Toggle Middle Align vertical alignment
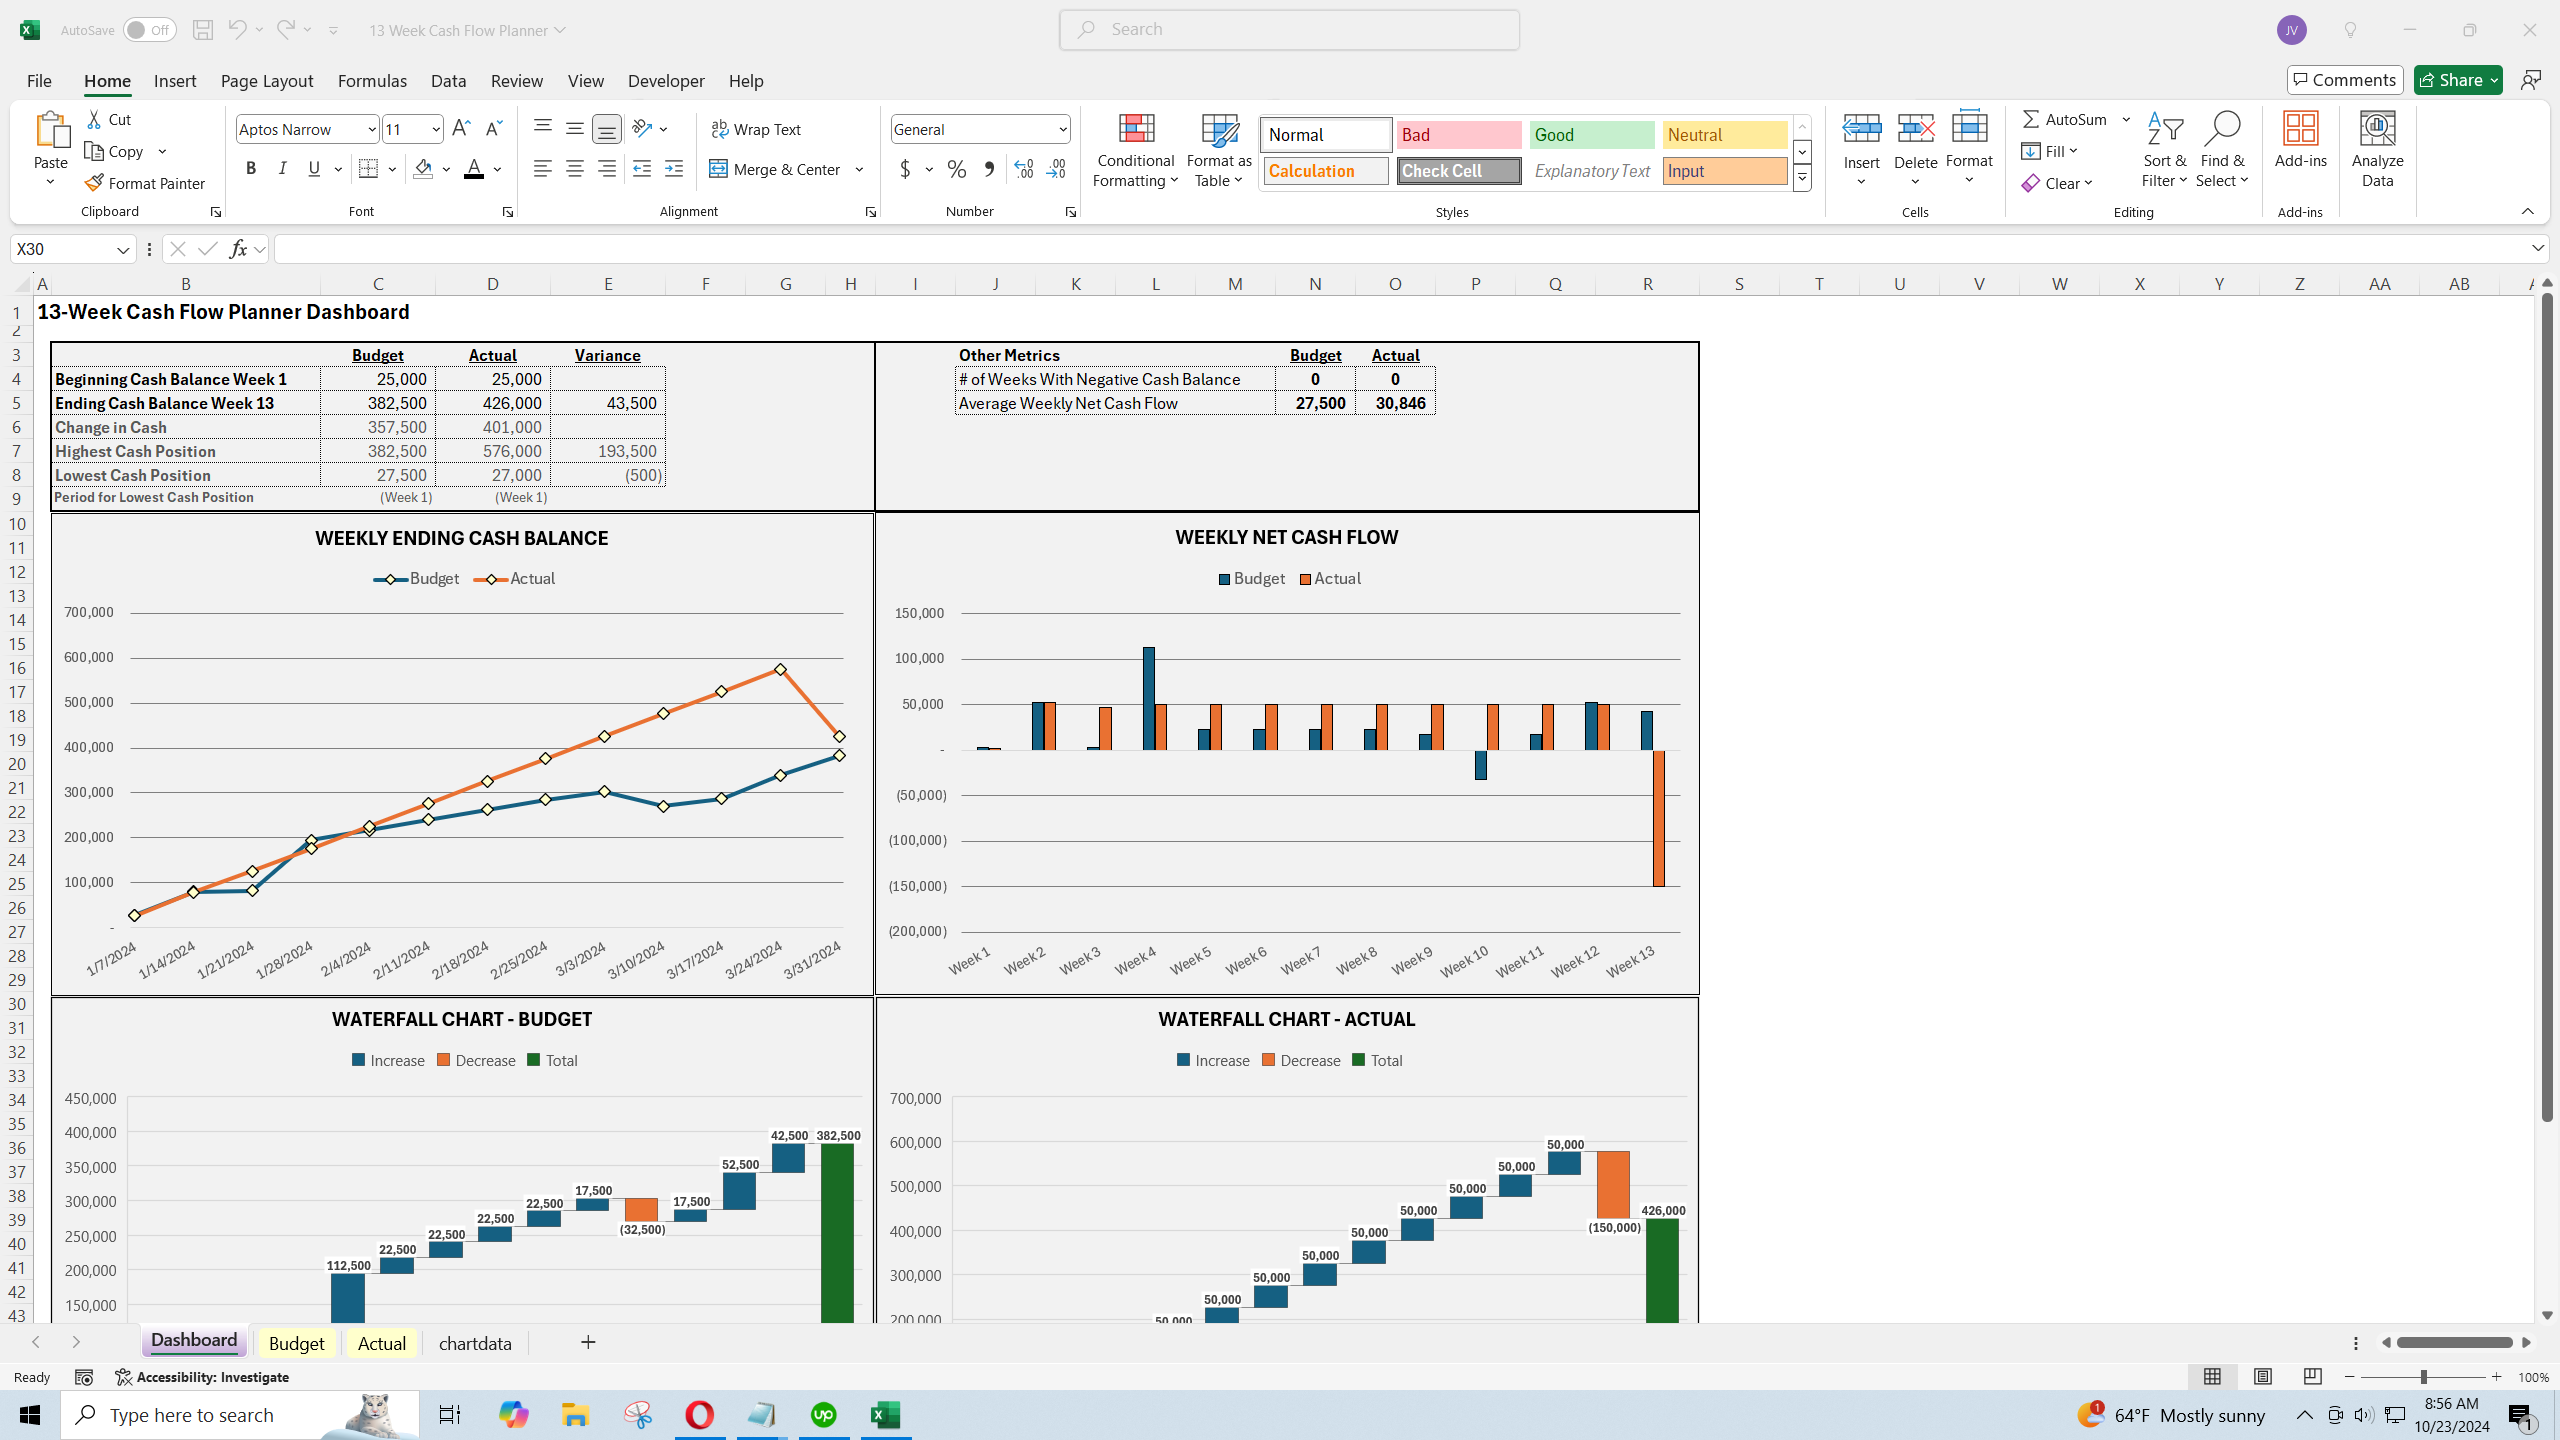Screen dimensions: 2560x1440 click(574, 129)
